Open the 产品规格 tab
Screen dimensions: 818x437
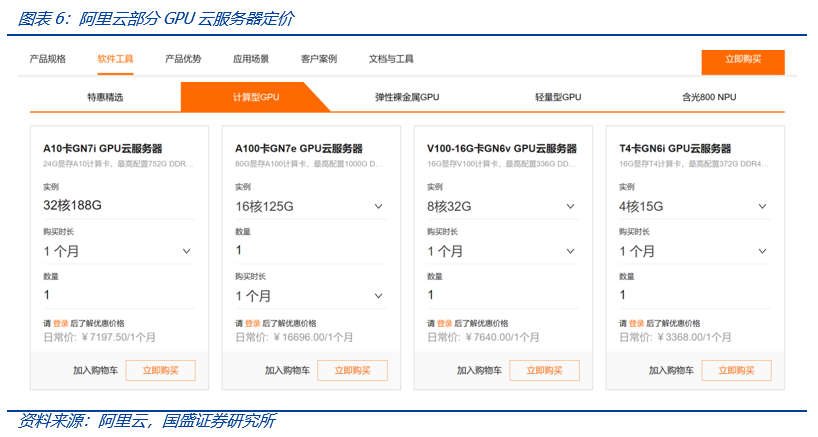(47, 59)
